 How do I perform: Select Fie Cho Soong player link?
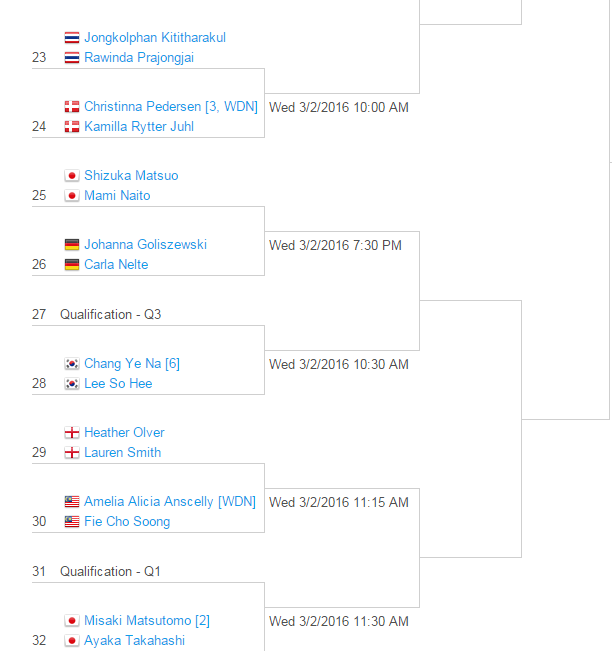[127, 522]
